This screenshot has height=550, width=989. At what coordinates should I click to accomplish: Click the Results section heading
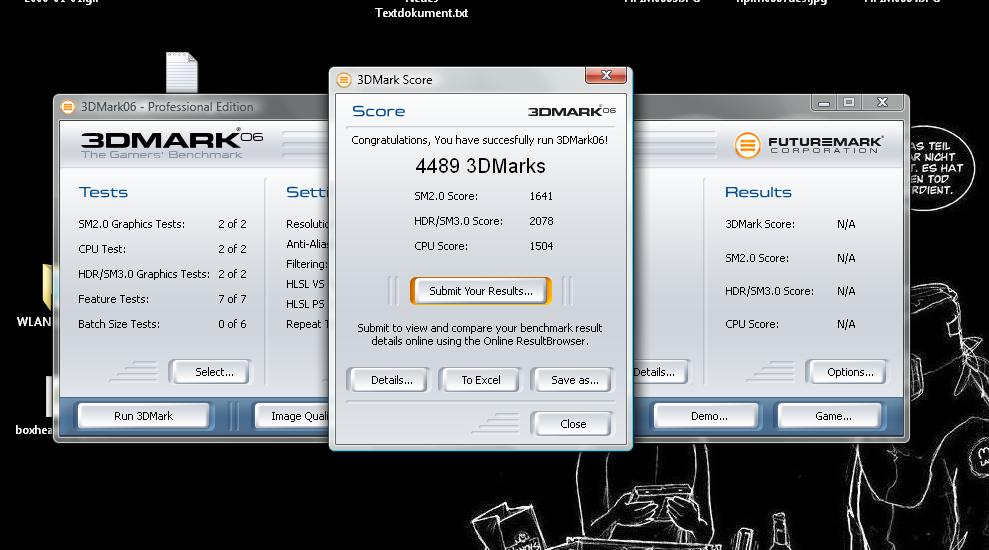758,192
